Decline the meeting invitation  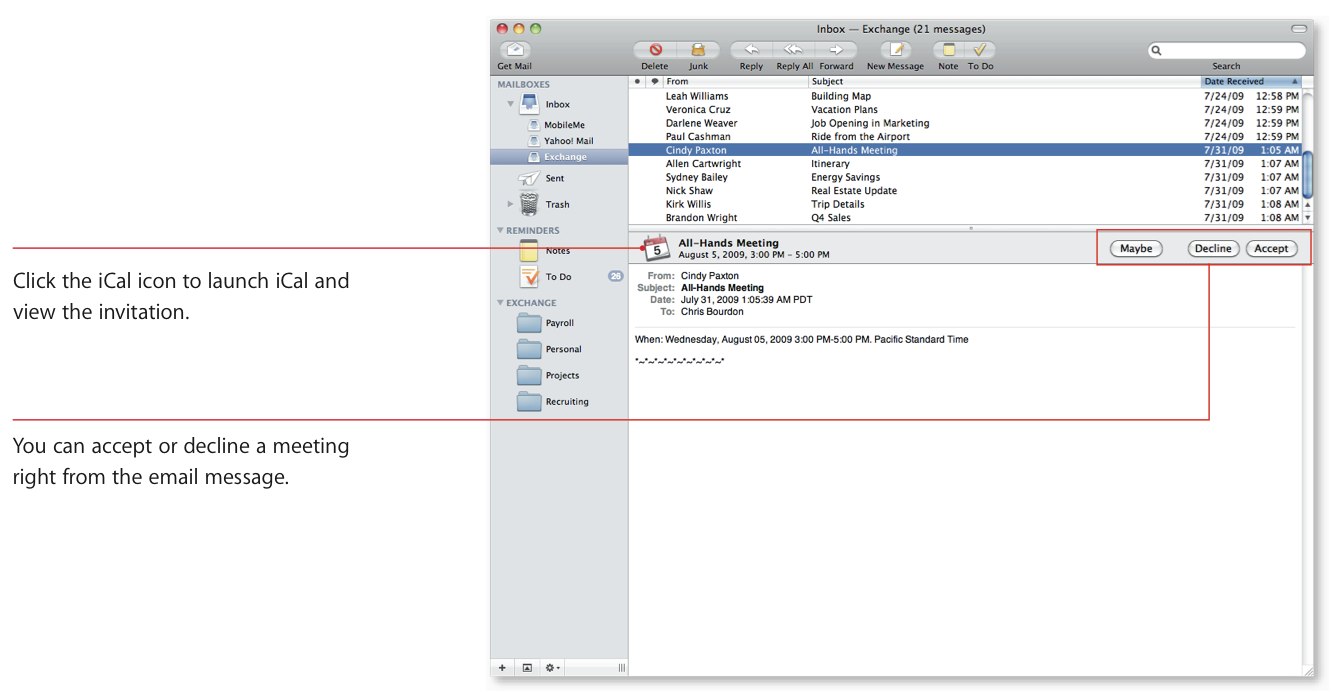[1213, 249]
